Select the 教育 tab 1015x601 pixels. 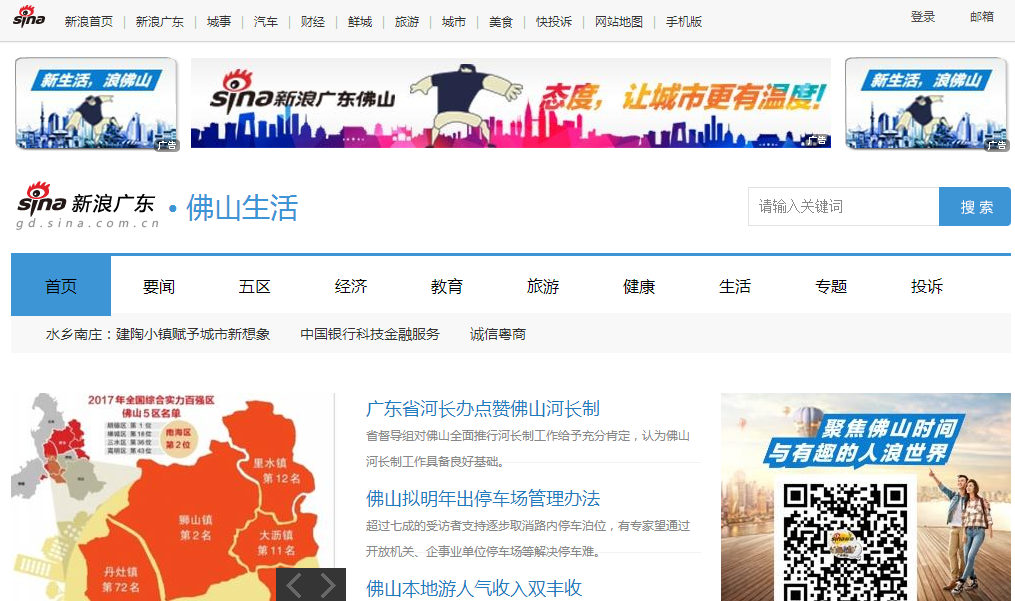[447, 286]
